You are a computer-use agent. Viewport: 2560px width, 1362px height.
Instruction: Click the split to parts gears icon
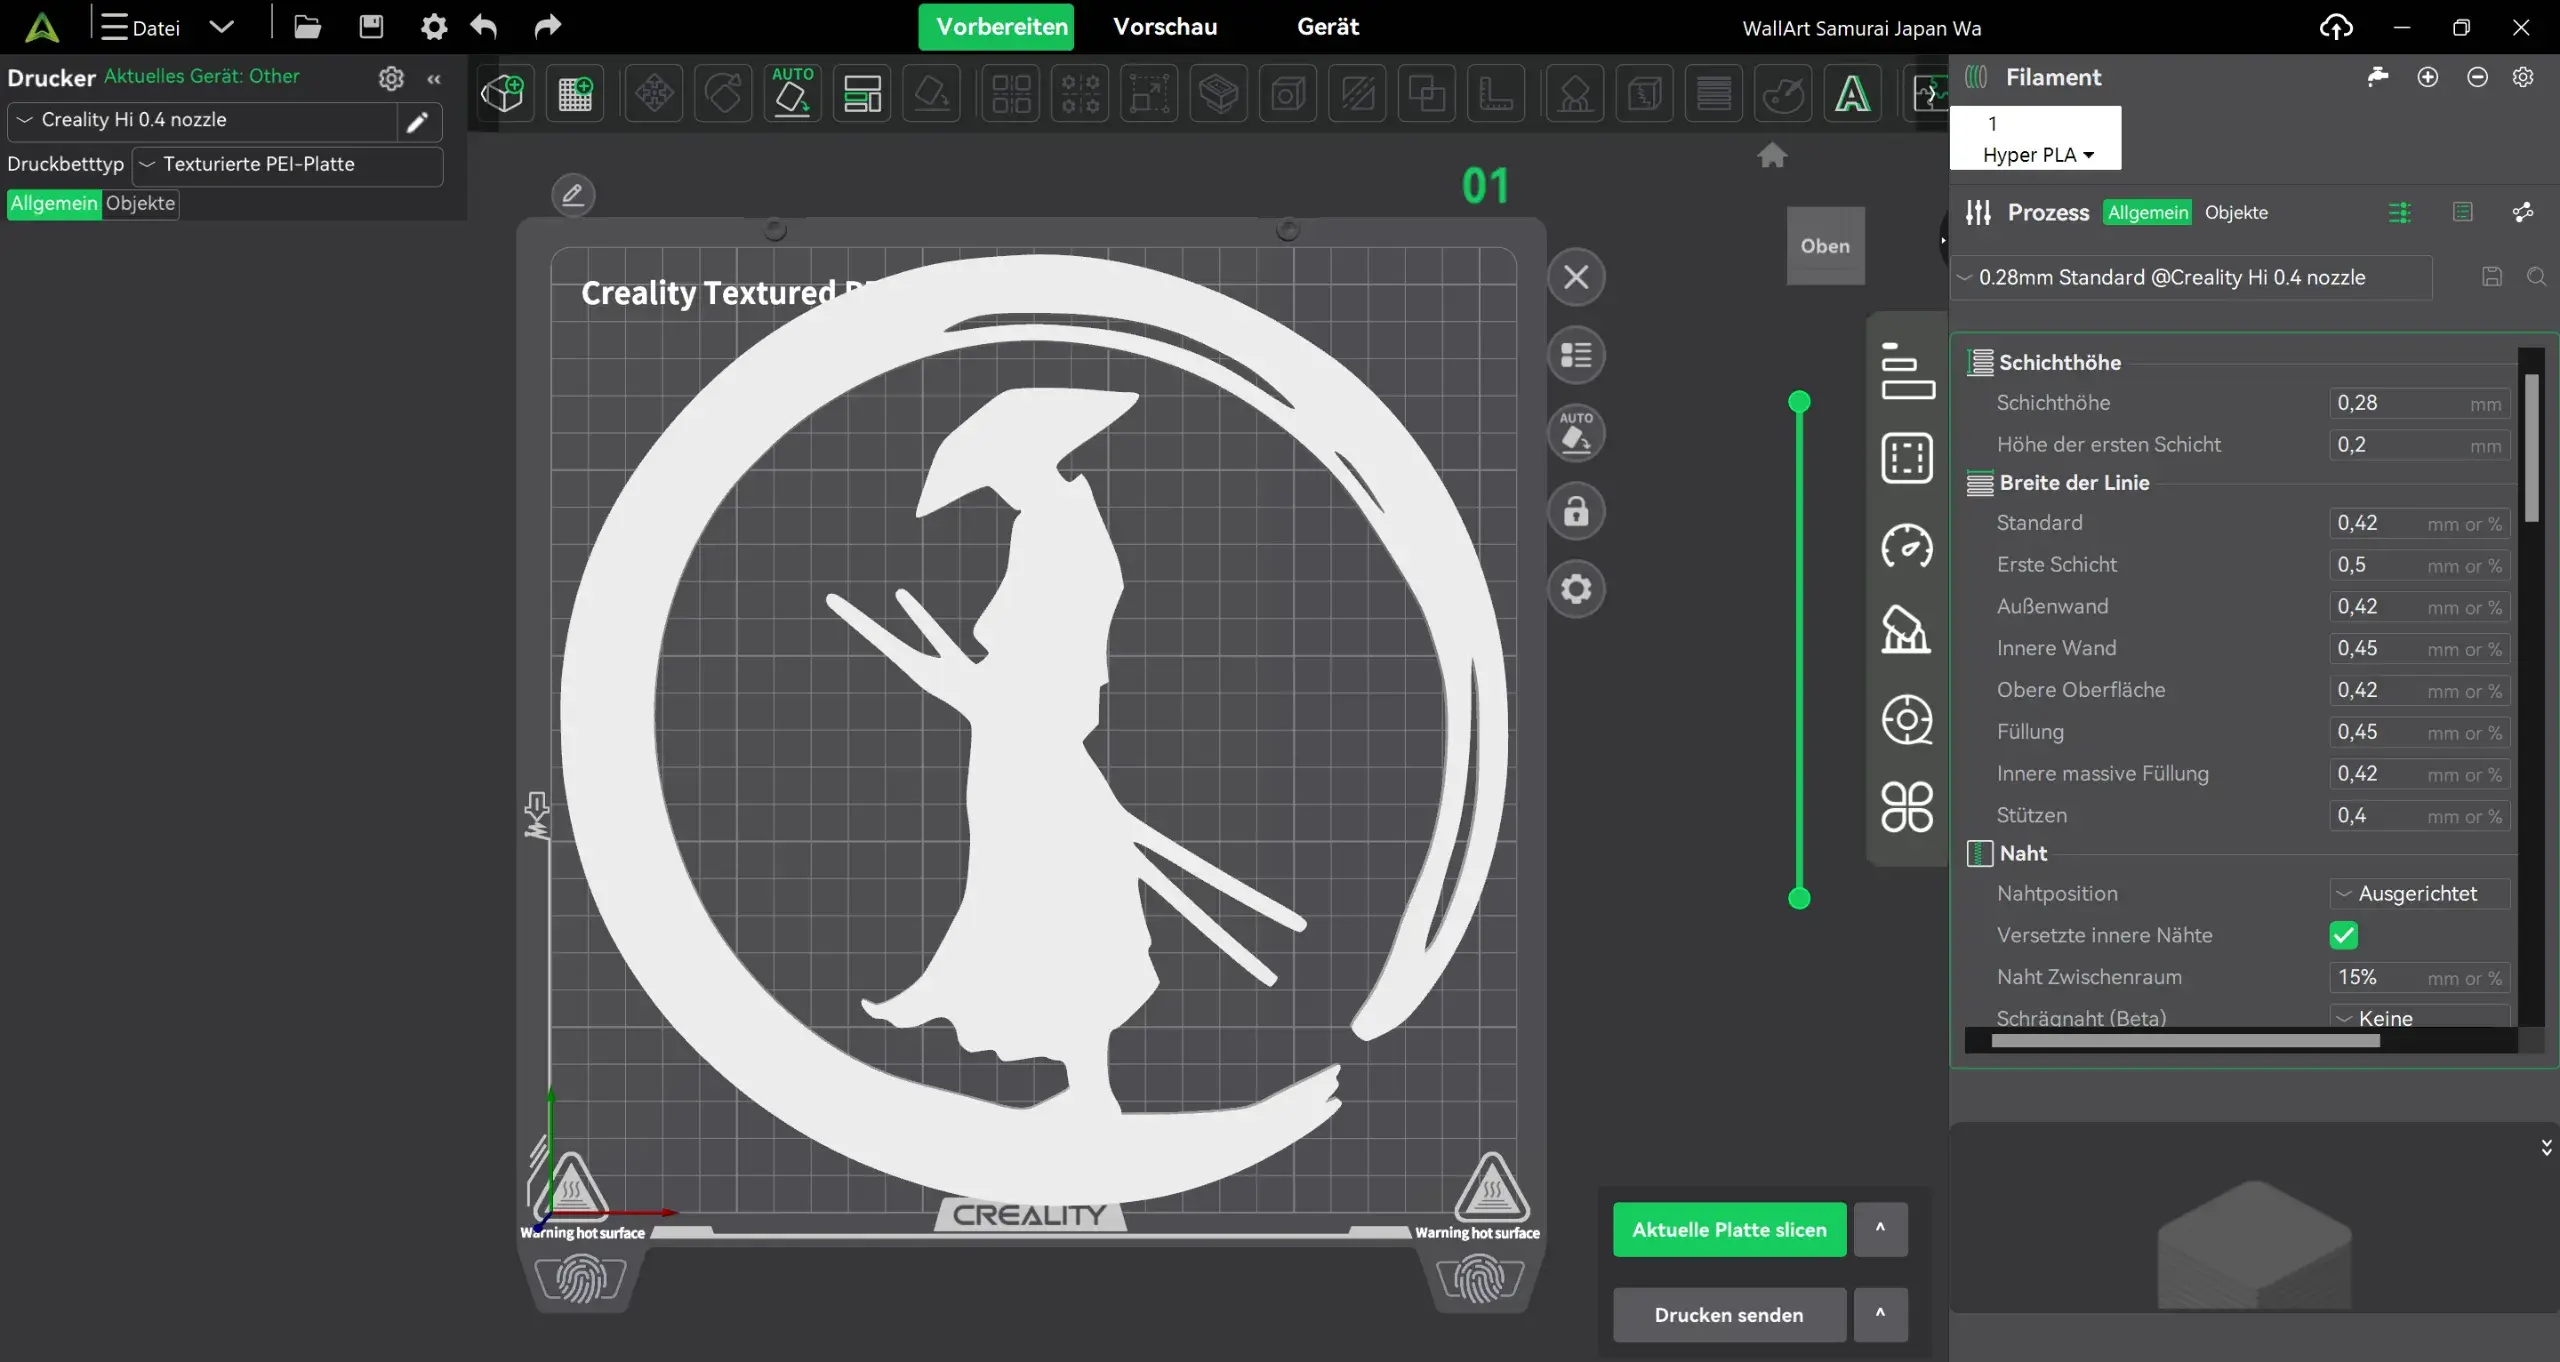click(1080, 94)
